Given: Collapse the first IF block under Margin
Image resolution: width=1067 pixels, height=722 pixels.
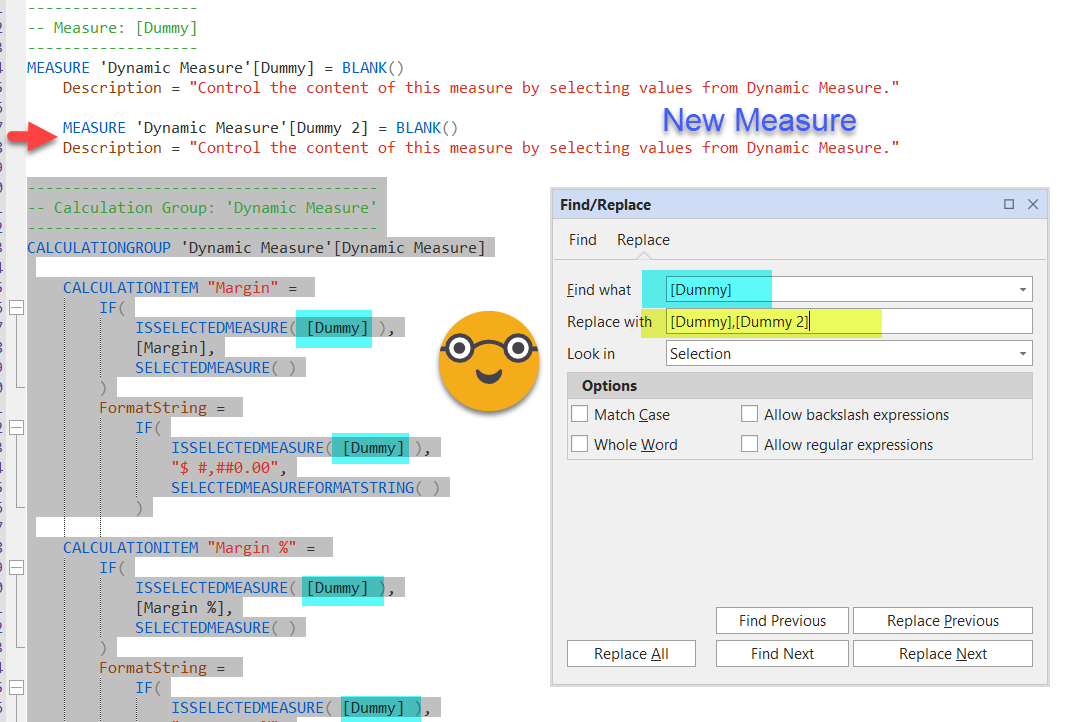Looking at the screenshot, I should tap(17, 308).
